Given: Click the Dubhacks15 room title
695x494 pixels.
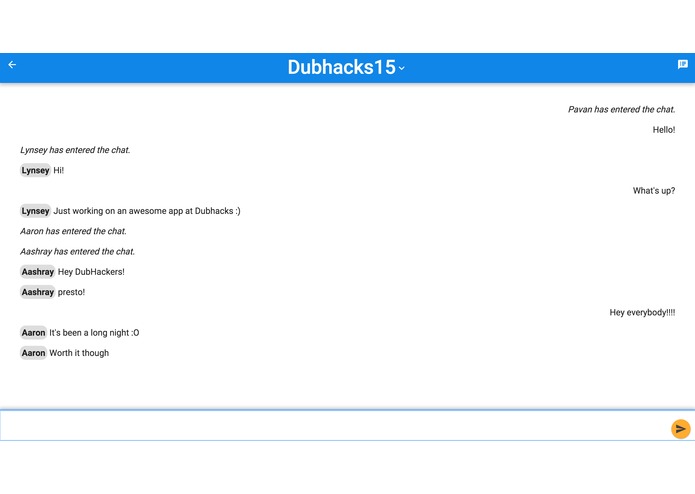Looking at the screenshot, I should click(x=341, y=67).
